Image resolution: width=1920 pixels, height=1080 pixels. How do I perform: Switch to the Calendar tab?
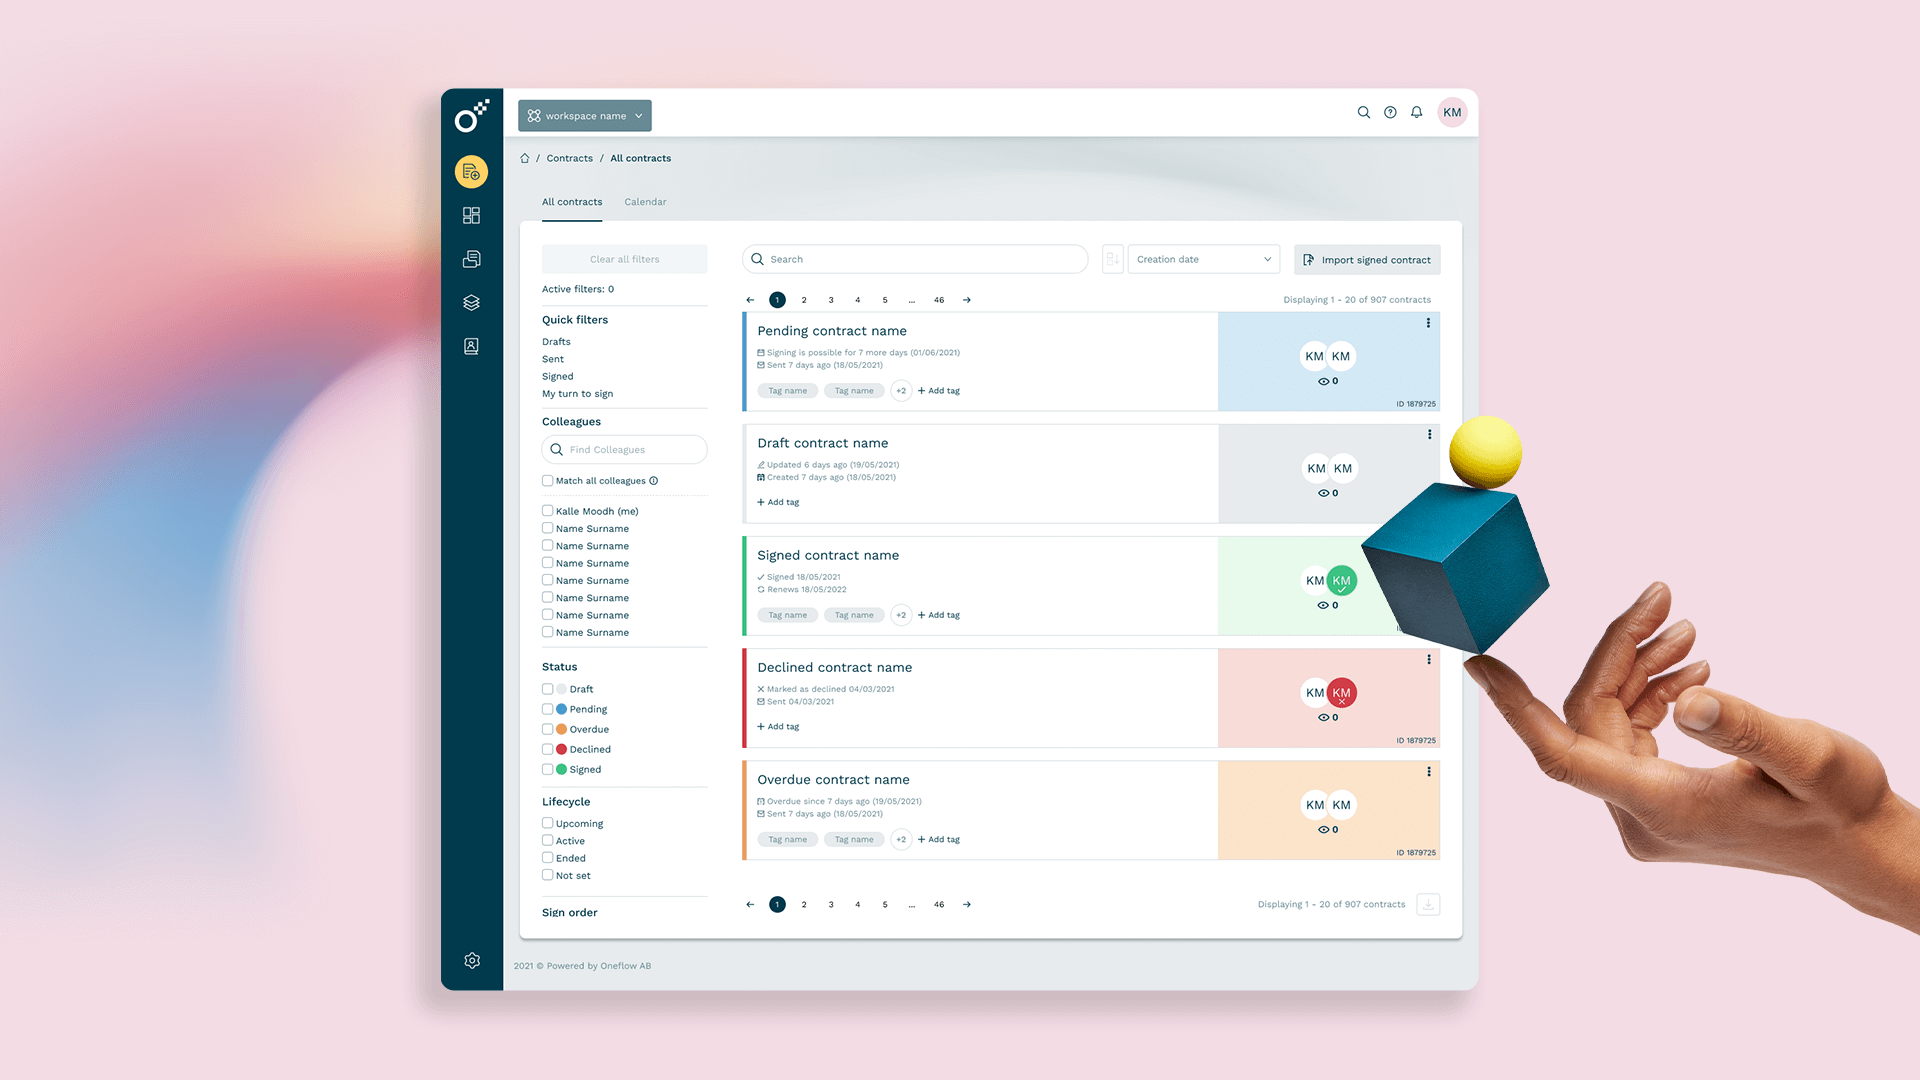(645, 202)
